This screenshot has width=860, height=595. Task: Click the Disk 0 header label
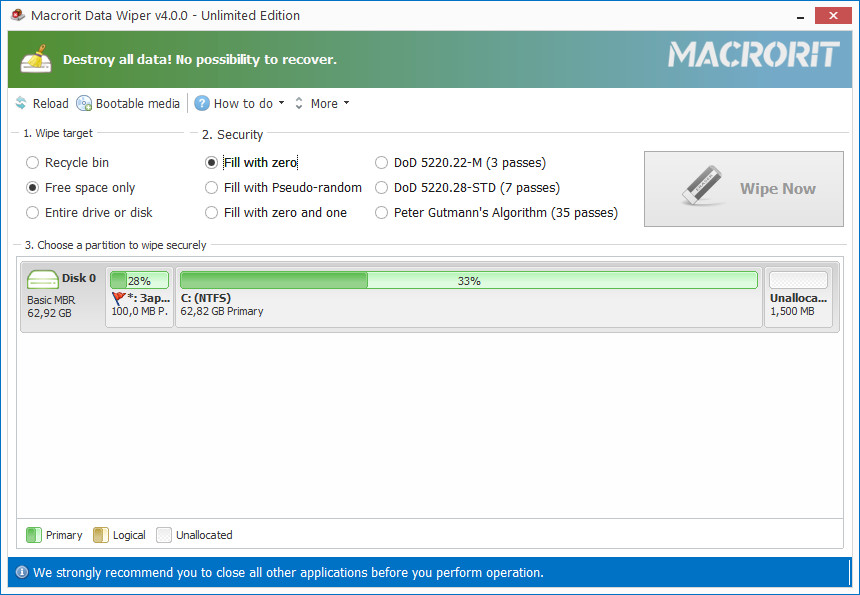[x=78, y=278]
